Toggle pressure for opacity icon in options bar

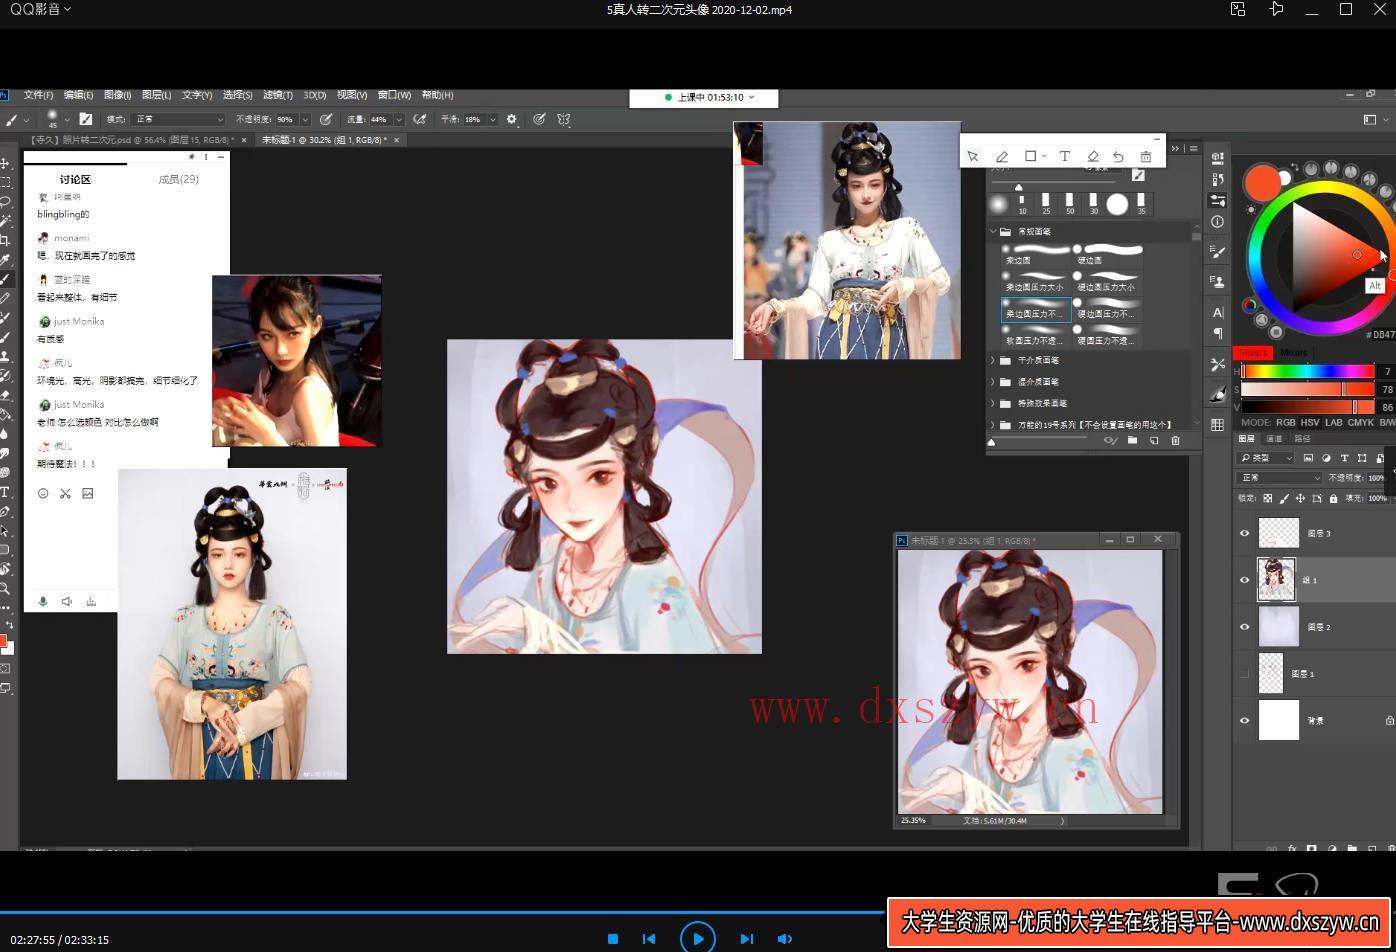326,119
